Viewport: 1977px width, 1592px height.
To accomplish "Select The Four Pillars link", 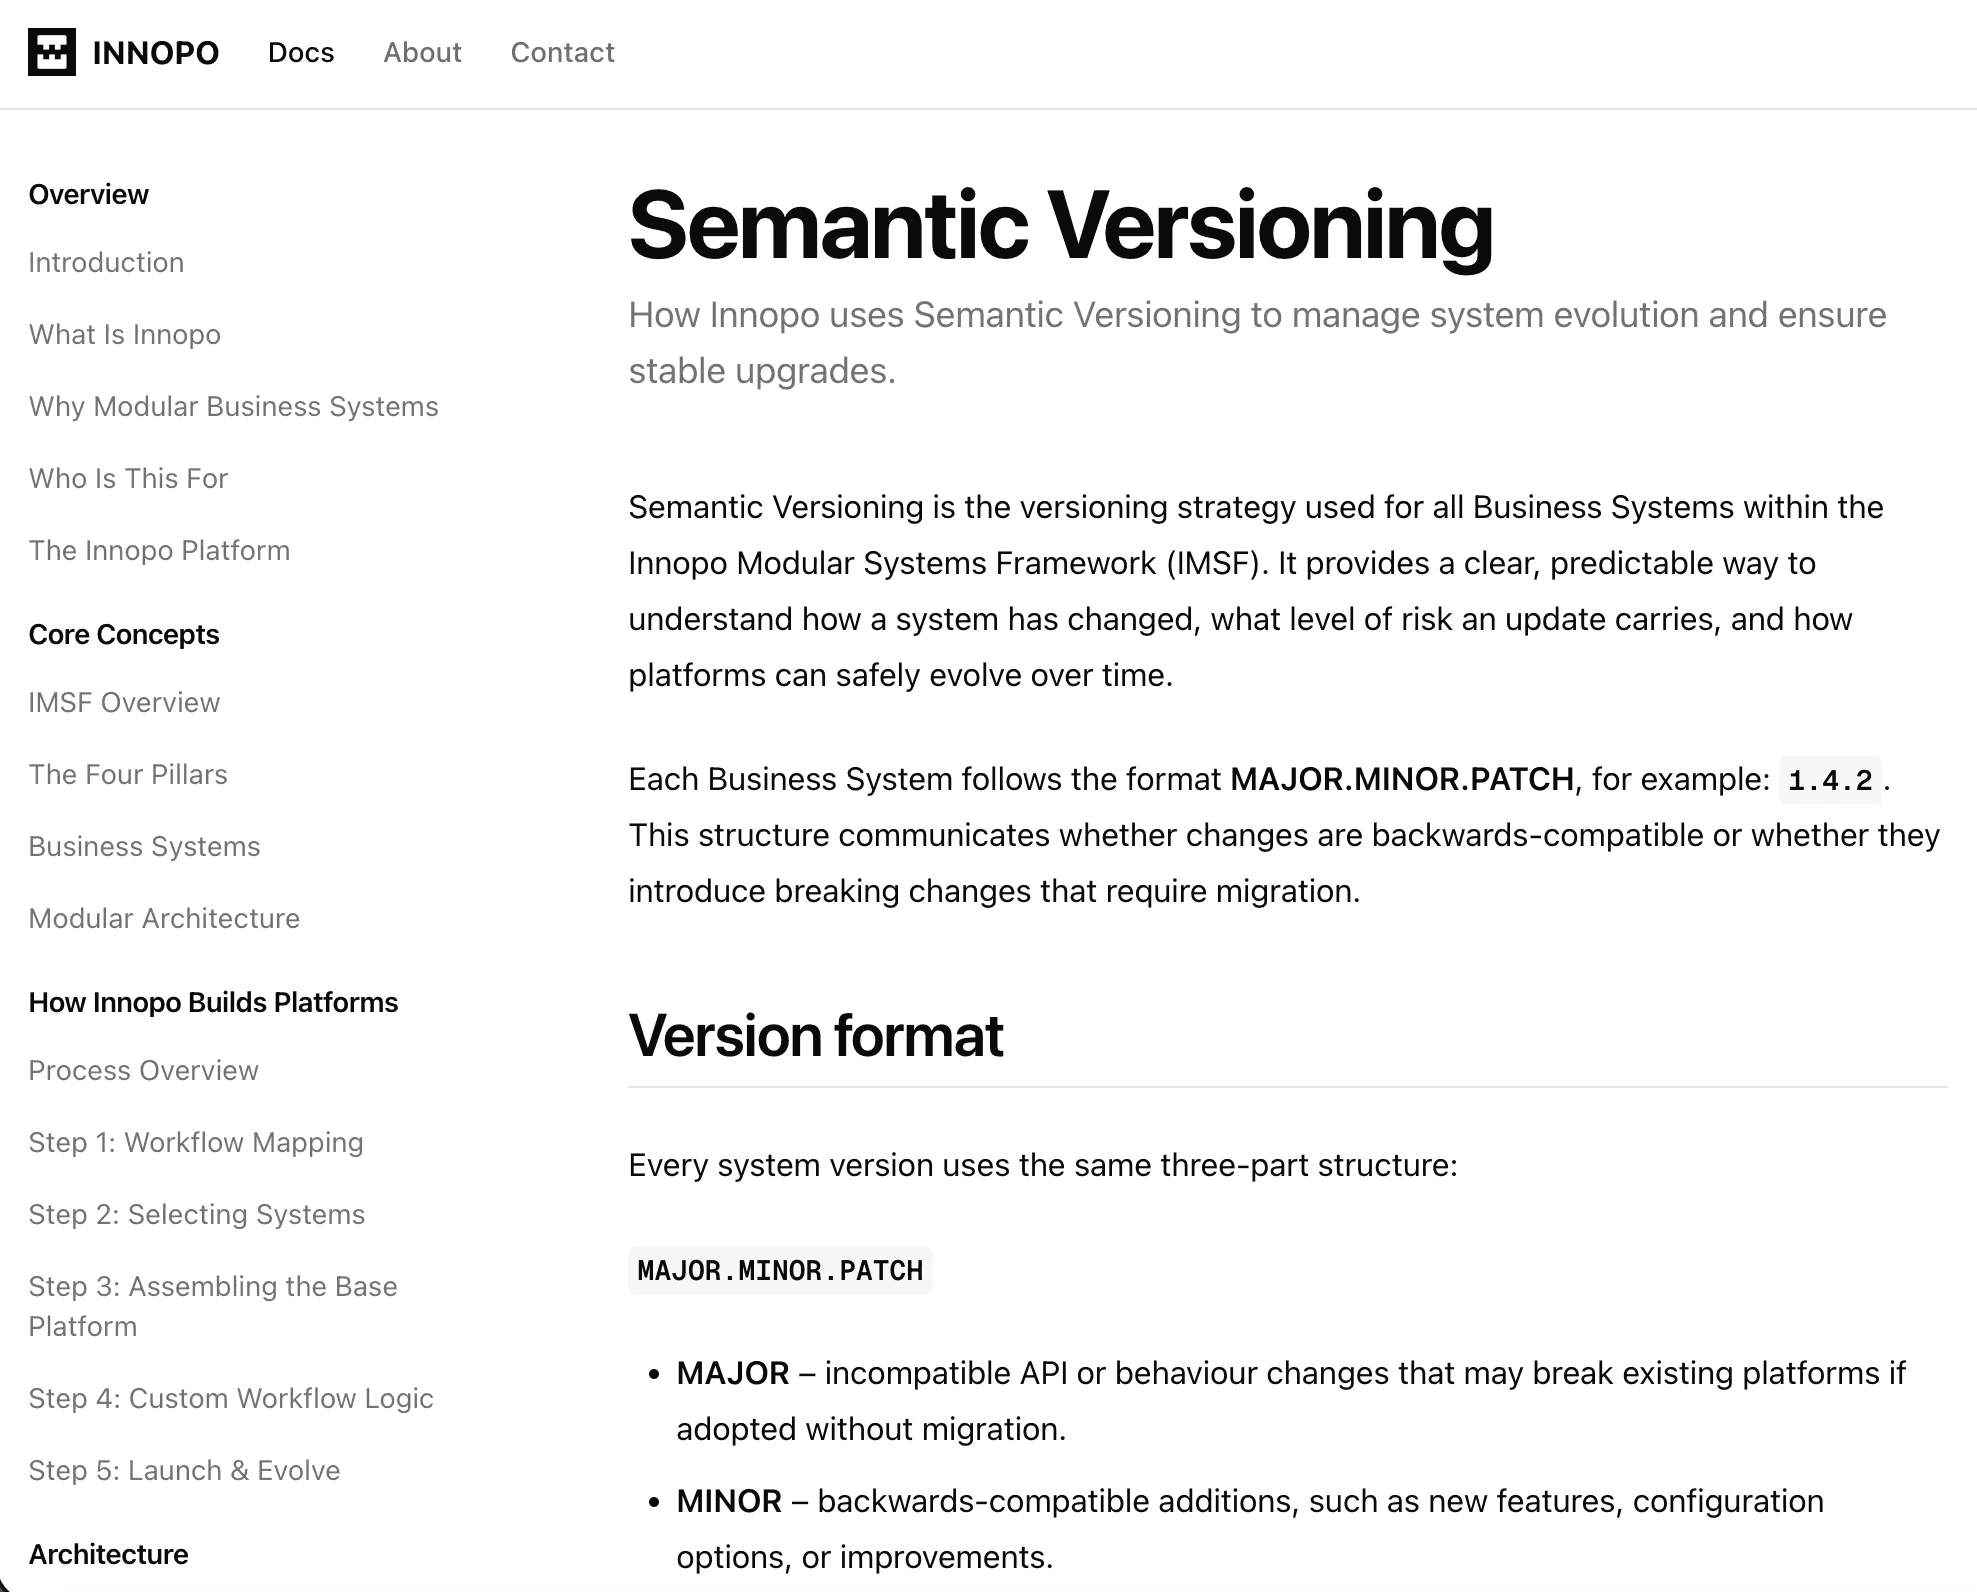I will (x=128, y=774).
